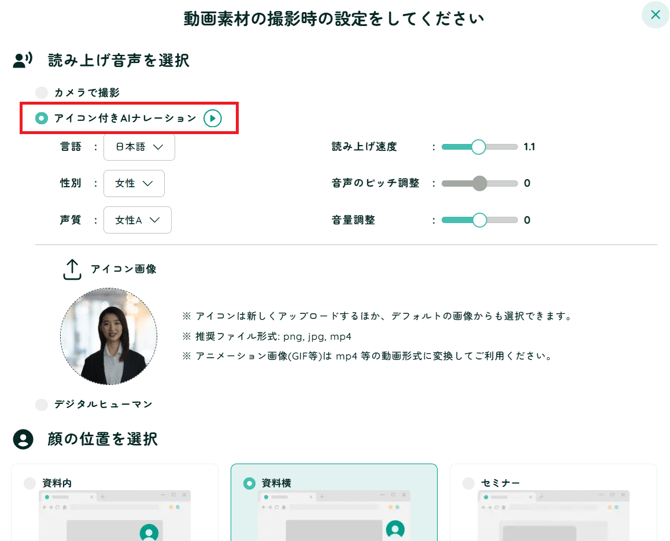Click the 資料内 layout preview thumbnail
Screen dimensions: 670x541
pyautogui.click(x=115, y=516)
